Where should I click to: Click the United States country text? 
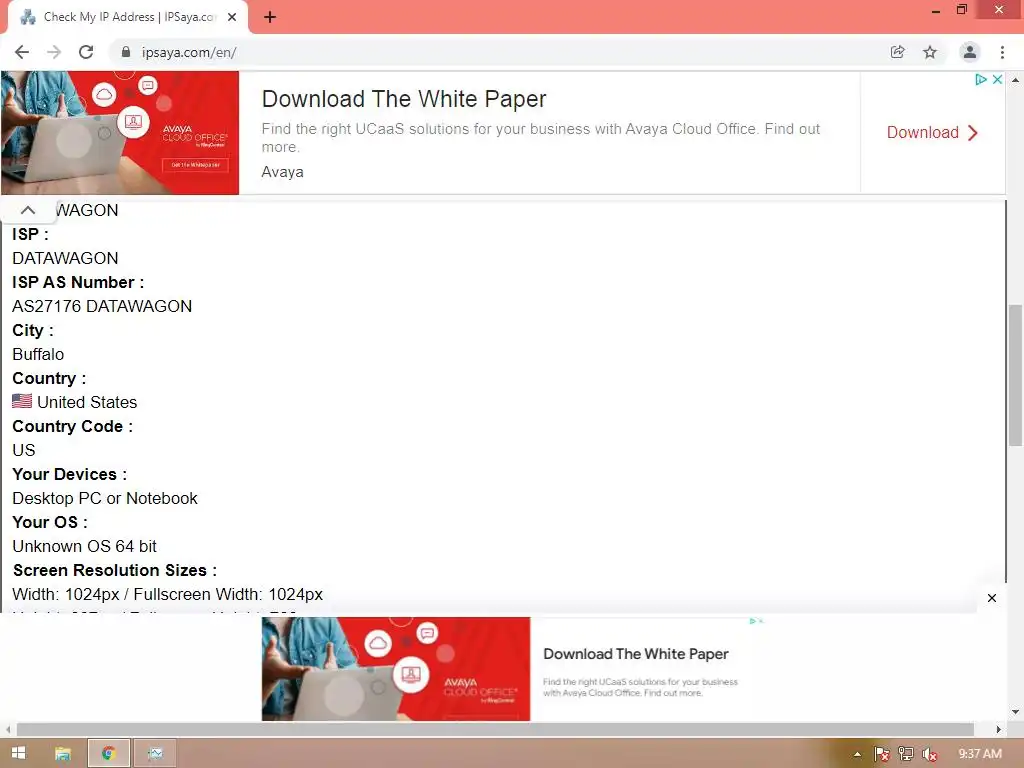tap(87, 402)
